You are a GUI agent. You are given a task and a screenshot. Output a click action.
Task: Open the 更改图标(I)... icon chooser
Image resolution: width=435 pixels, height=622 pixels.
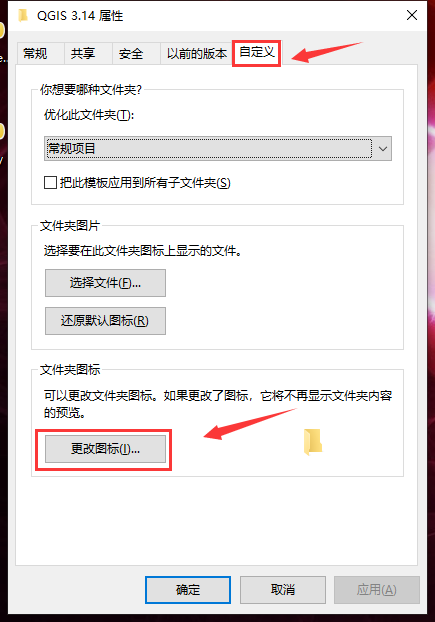pos(105,449)
